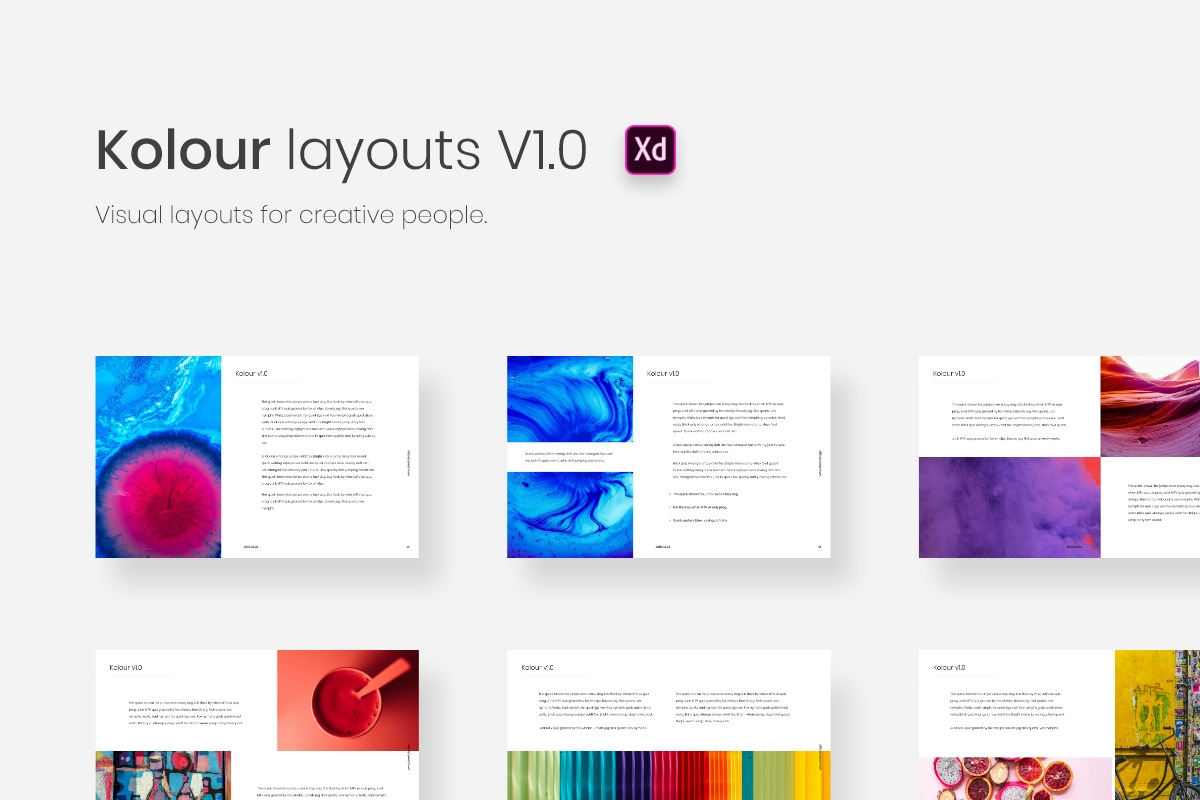Open the citrus fruit slices photo

[x=1016, y=778]
